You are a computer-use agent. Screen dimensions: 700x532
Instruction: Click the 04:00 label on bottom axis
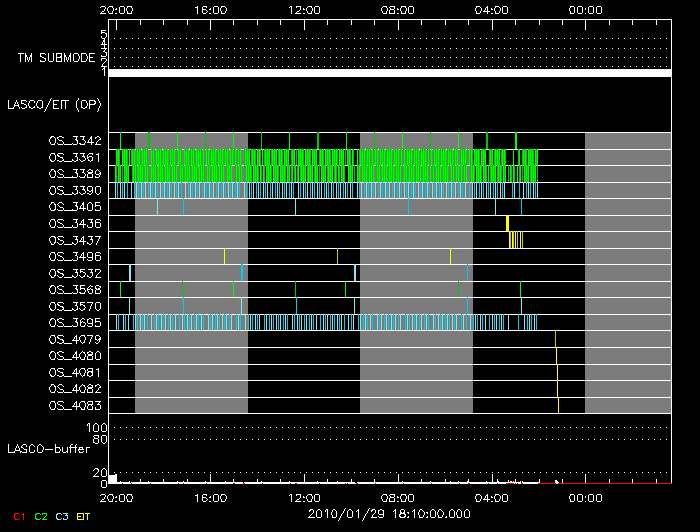(x=493, y=497)
